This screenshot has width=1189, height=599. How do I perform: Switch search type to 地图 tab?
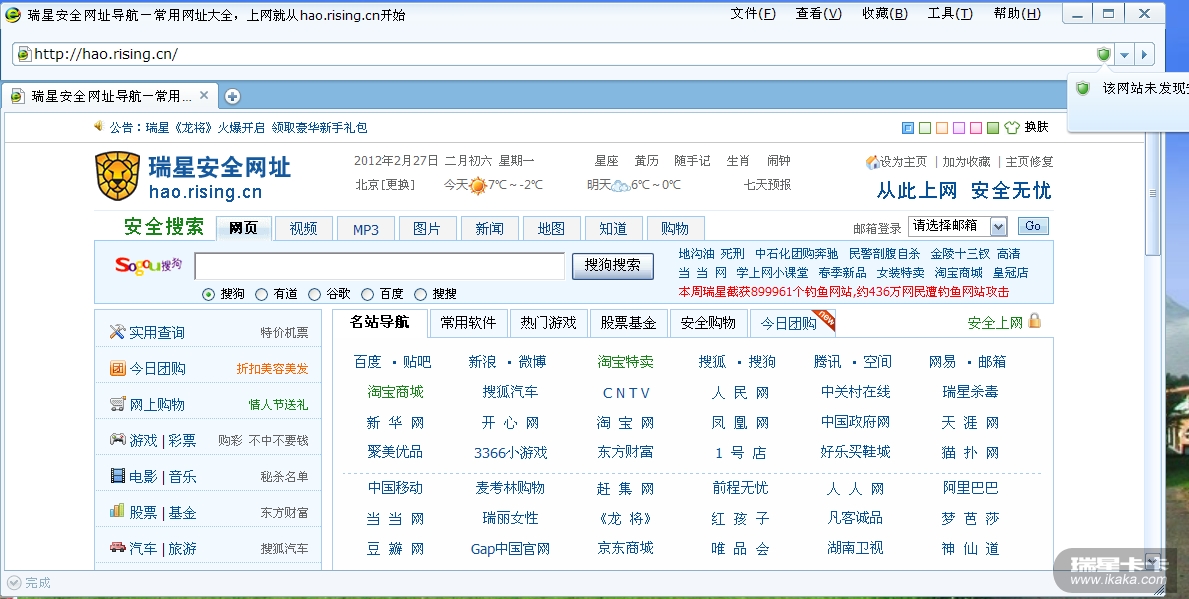tap(551, 228)
